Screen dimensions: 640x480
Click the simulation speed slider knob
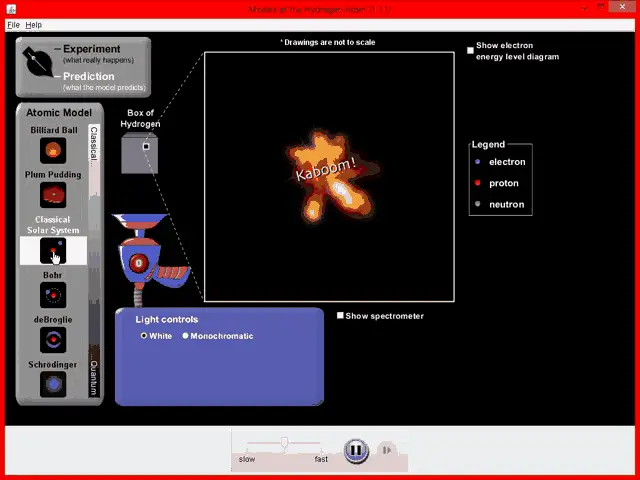pos(285,442)
